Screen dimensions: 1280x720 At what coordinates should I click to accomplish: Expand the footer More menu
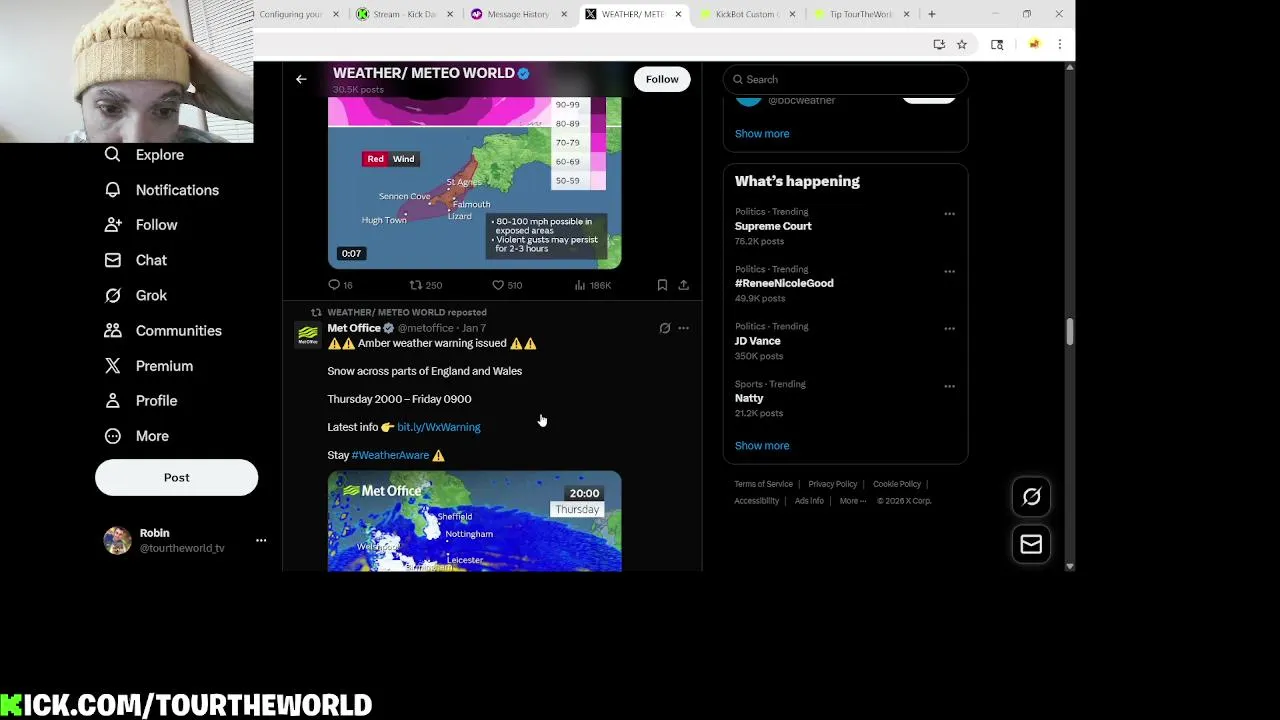pos(851,501)
